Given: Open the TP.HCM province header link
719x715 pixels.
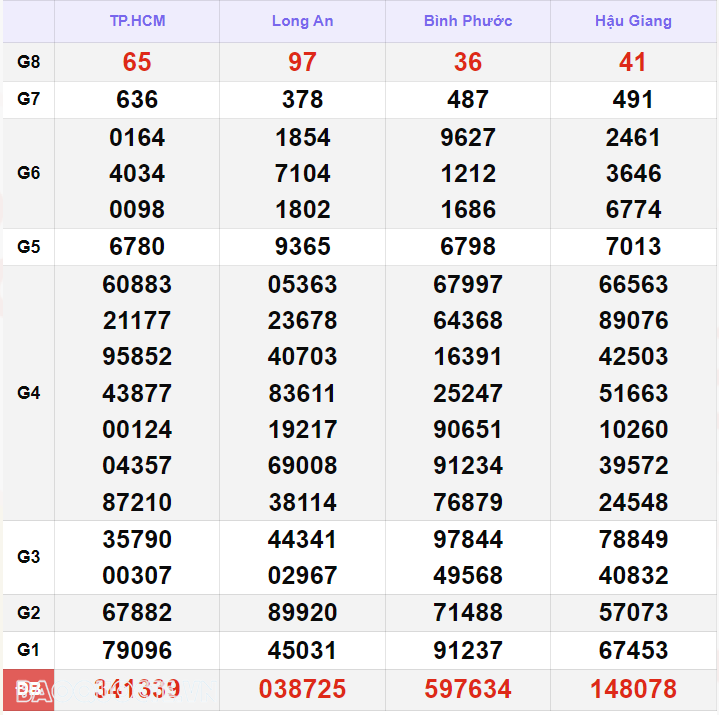Looking at the screenshot, I should pyautogui.click(x=137, y=21).
